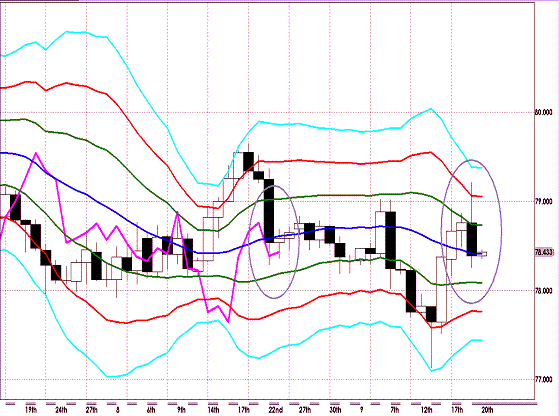
Task: Click the 79.000 price axis label
Action: (x=544, y=202)
